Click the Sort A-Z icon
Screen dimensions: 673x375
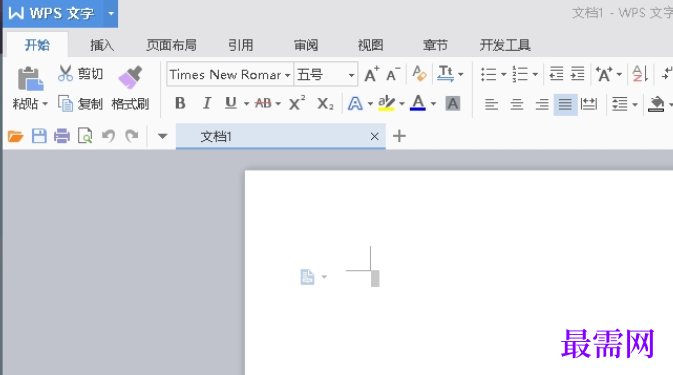pyautogui.click(x=640, y=74)
